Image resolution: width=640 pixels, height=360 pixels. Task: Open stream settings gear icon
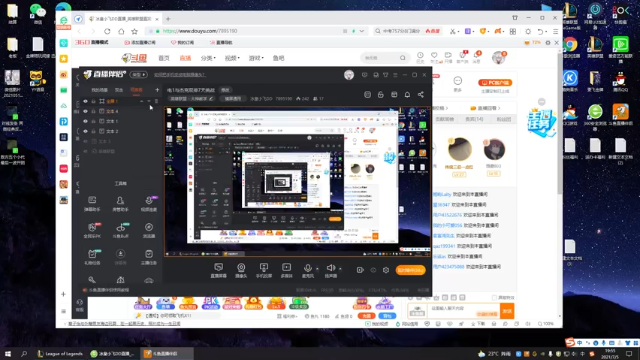click(386, 270)
